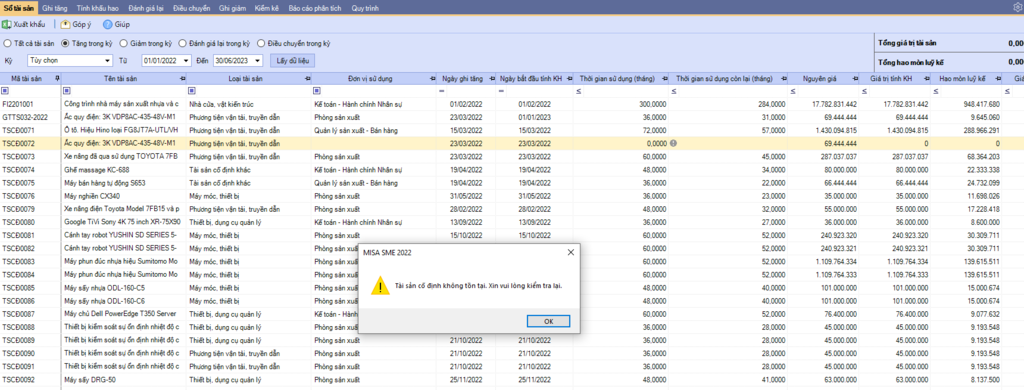The height and width of the screenshot is (390, 1024).
Task: Click the ≤ filter operator under Hao mòn luỹ kế
Action: 936,91
